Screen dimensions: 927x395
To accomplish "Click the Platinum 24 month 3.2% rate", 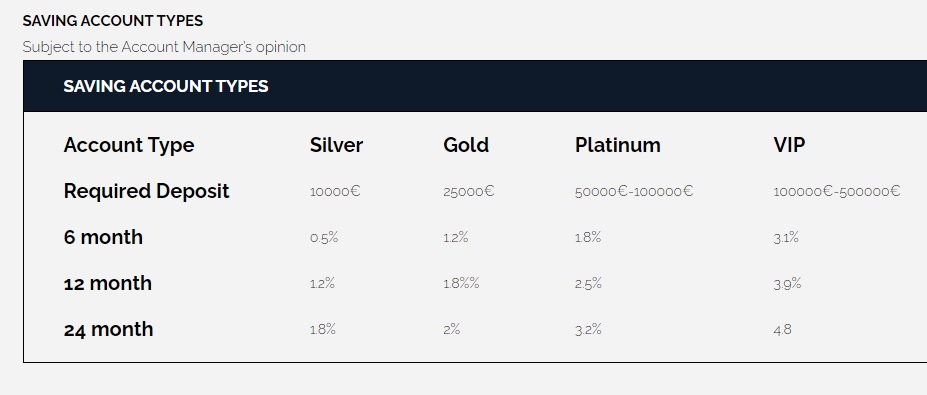I will [588, 330].
